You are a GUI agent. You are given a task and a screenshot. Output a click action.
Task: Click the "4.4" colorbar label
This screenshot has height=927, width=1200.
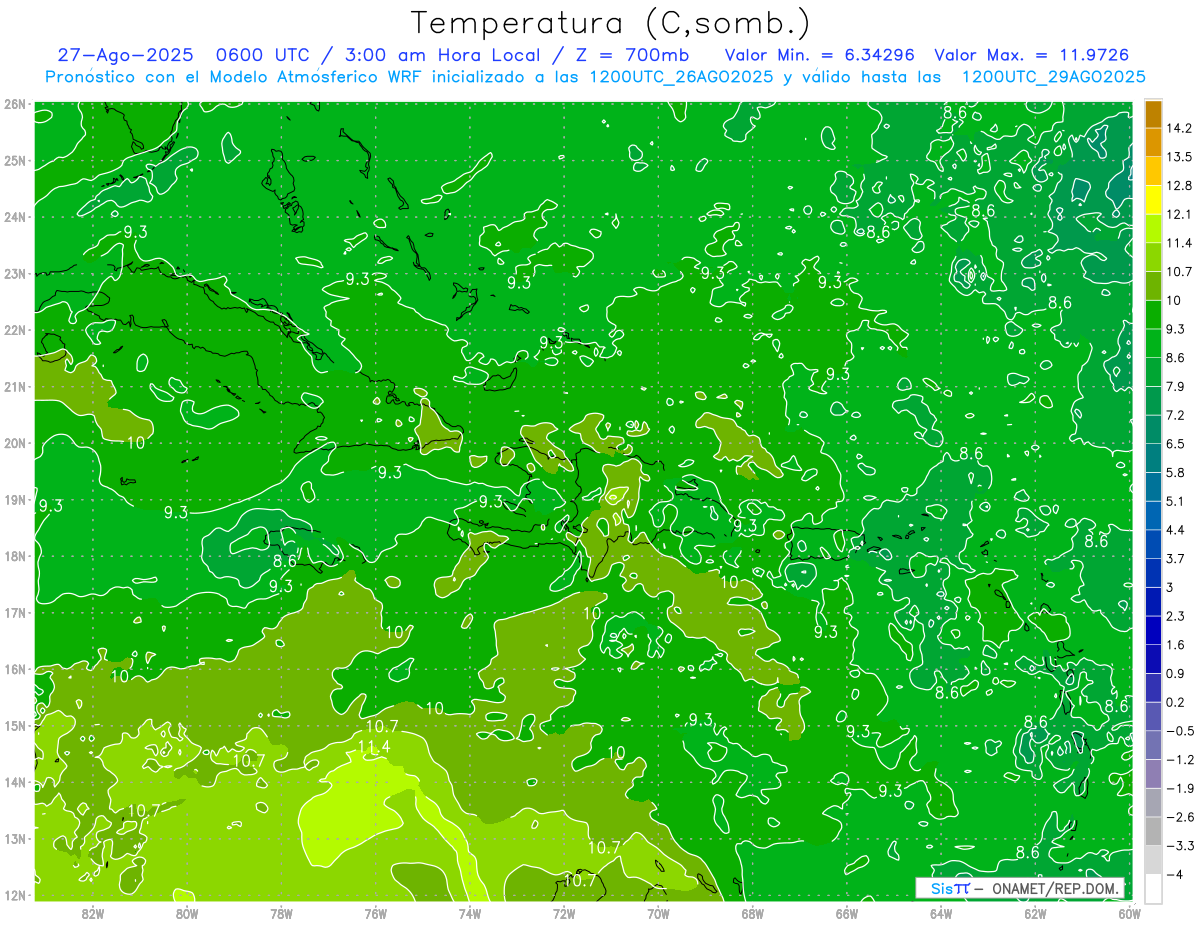tap(1176, 530)
